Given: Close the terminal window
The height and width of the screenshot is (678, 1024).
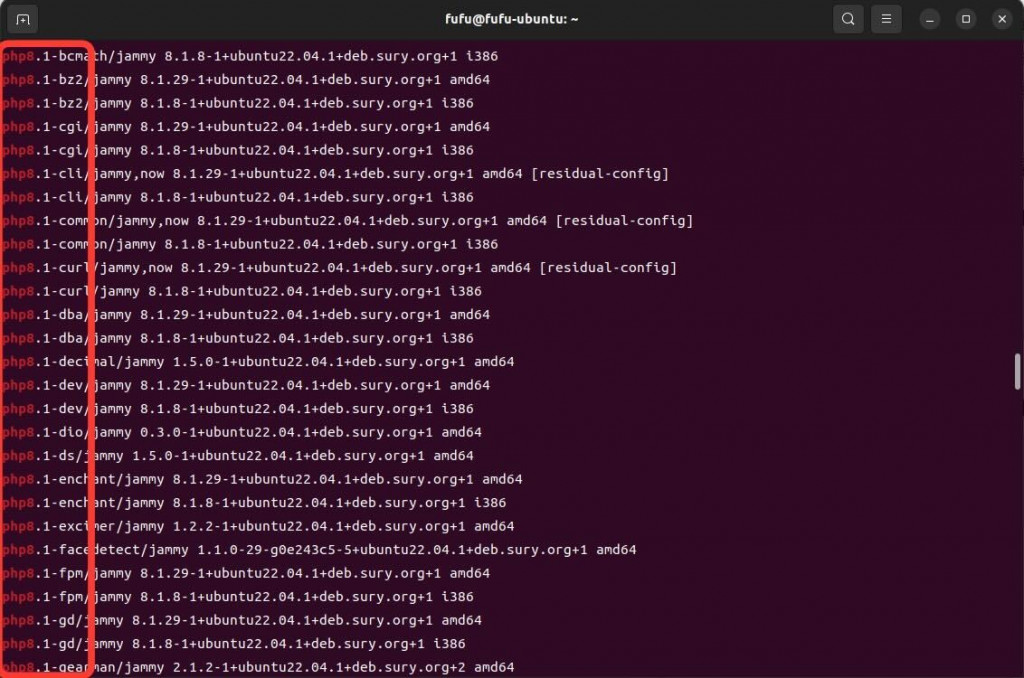Looking at the screenshot, I should [x=1002, y=19].
